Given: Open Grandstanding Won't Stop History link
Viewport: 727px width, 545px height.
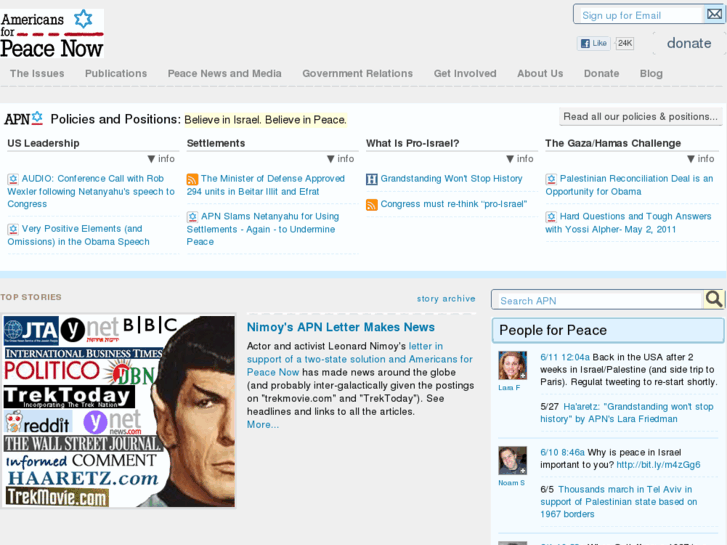Looking at the screenshot, I should (x=451, y=179).
